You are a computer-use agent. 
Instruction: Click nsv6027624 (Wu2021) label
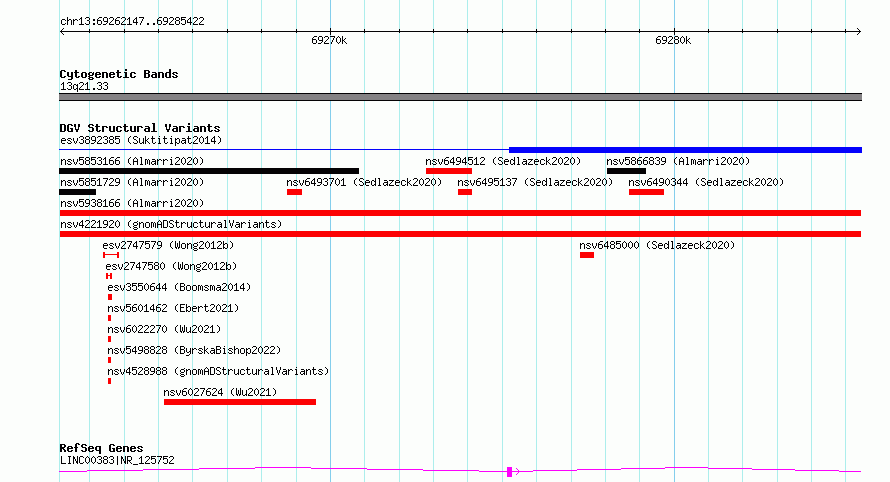(x=220, y=392)
